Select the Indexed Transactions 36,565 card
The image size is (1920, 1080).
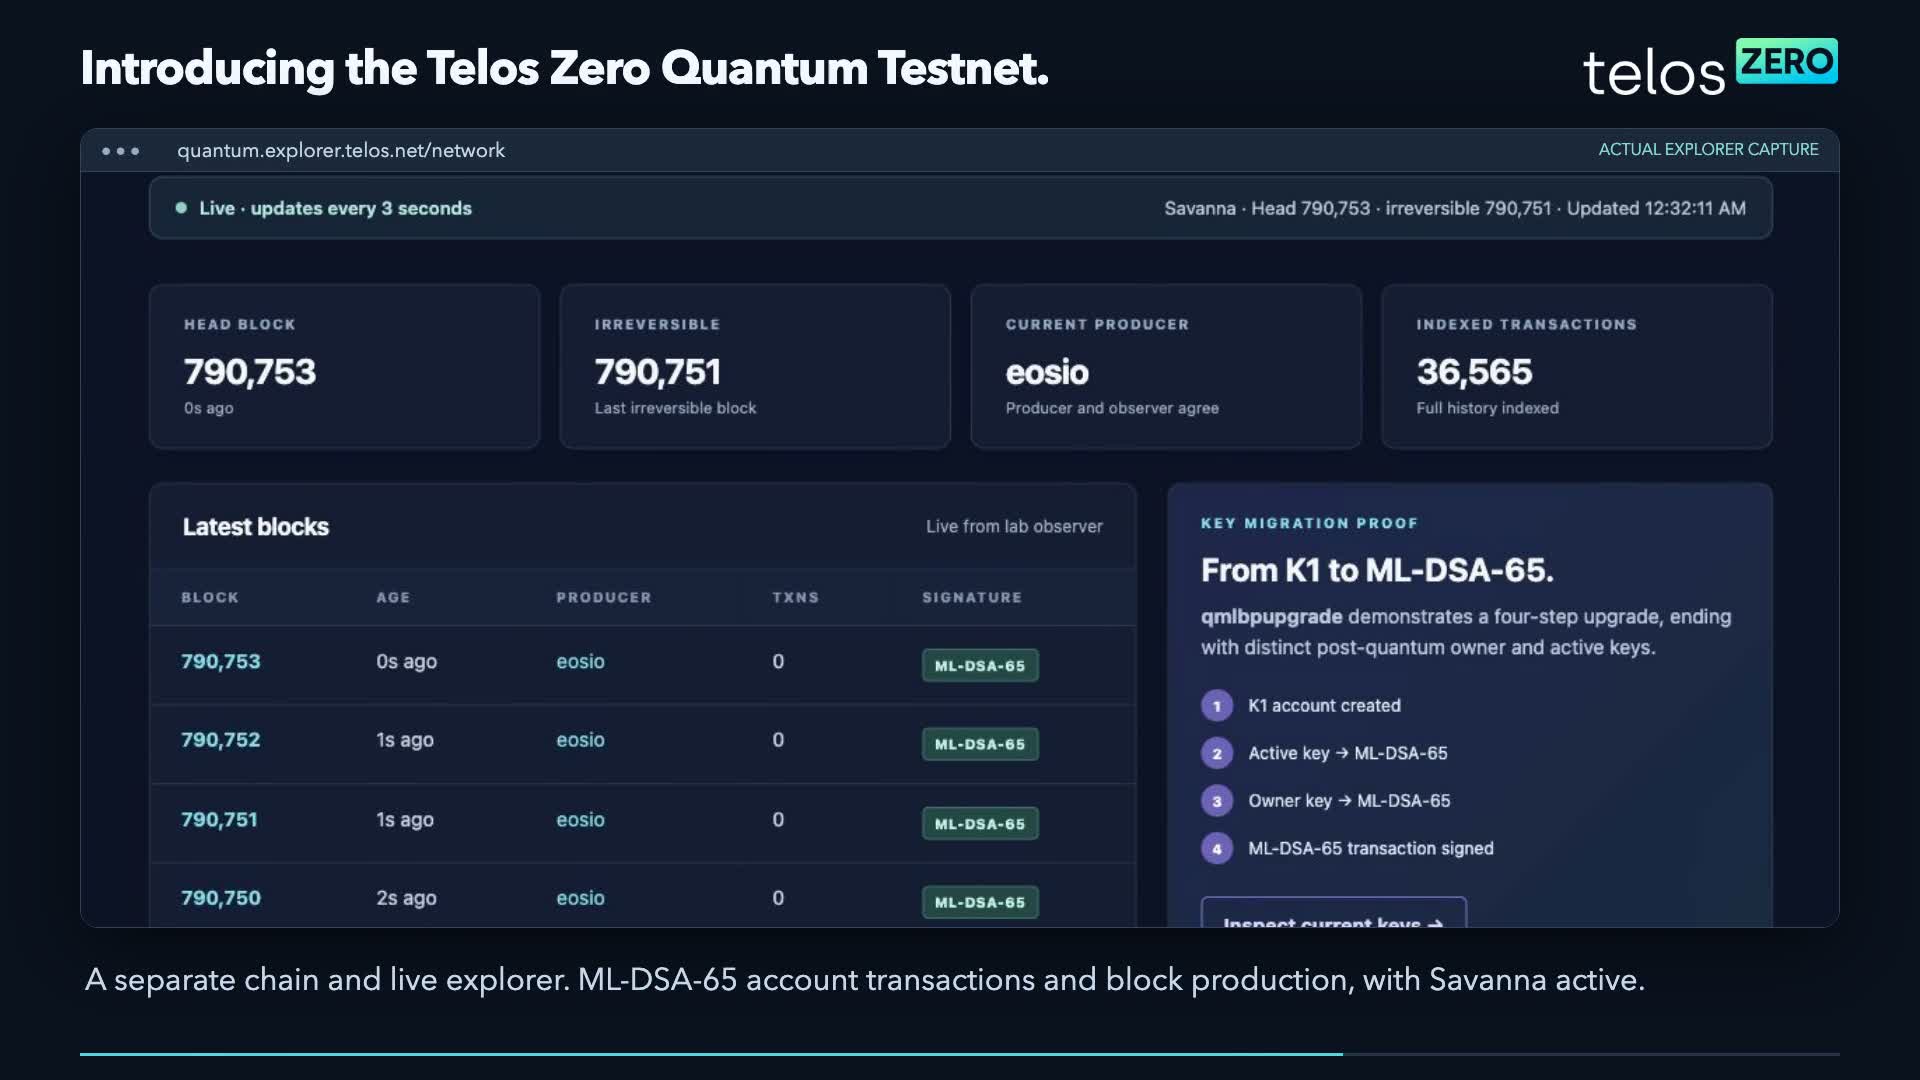[x=1577, y=366]
